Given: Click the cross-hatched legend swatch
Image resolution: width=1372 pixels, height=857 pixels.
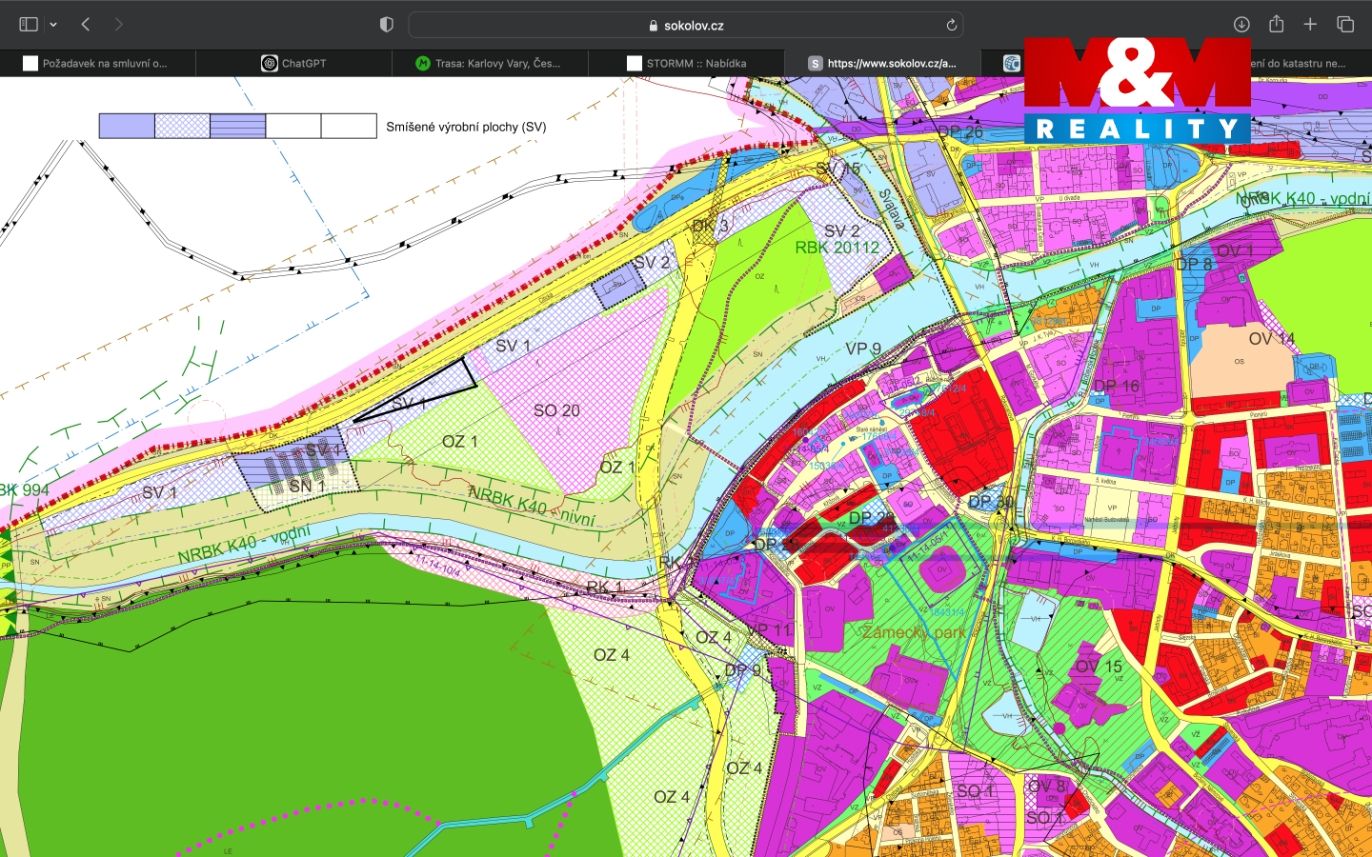Looking at the screenshot, I should point(183,126).
